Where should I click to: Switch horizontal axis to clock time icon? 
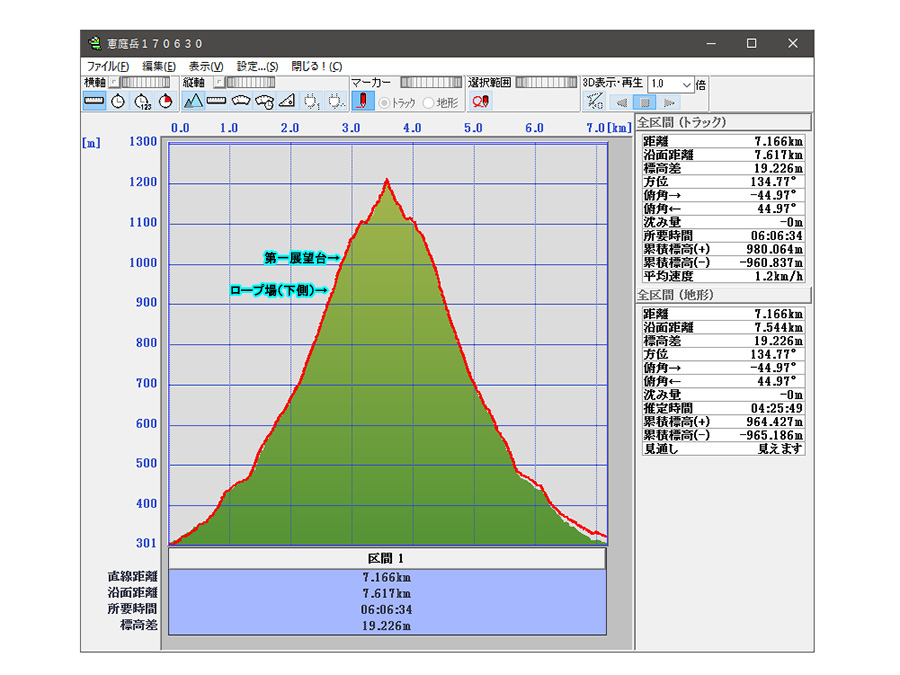pos(118,101)
